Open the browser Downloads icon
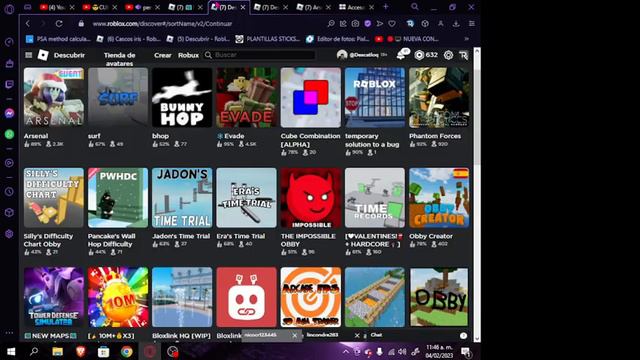The image size is (640, 360). (x=456, y=24)
